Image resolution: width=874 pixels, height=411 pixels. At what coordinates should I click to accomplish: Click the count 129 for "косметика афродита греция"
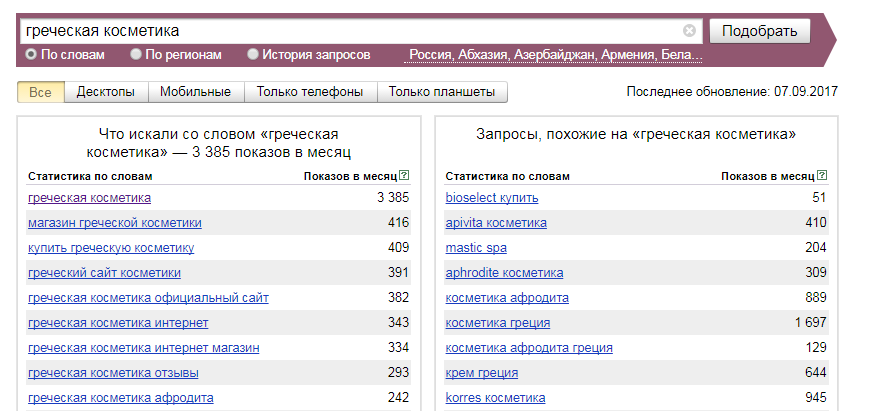tap(816, 347)
